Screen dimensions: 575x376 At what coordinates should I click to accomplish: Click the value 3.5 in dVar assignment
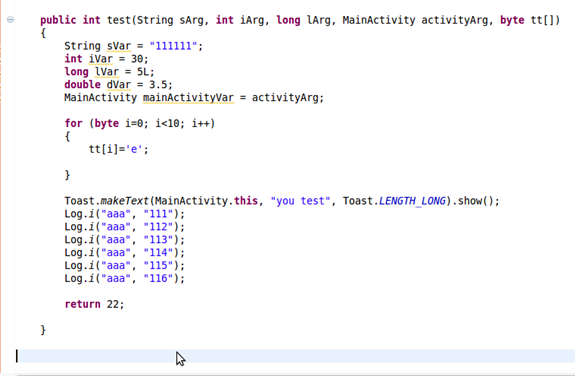(158, 84)
